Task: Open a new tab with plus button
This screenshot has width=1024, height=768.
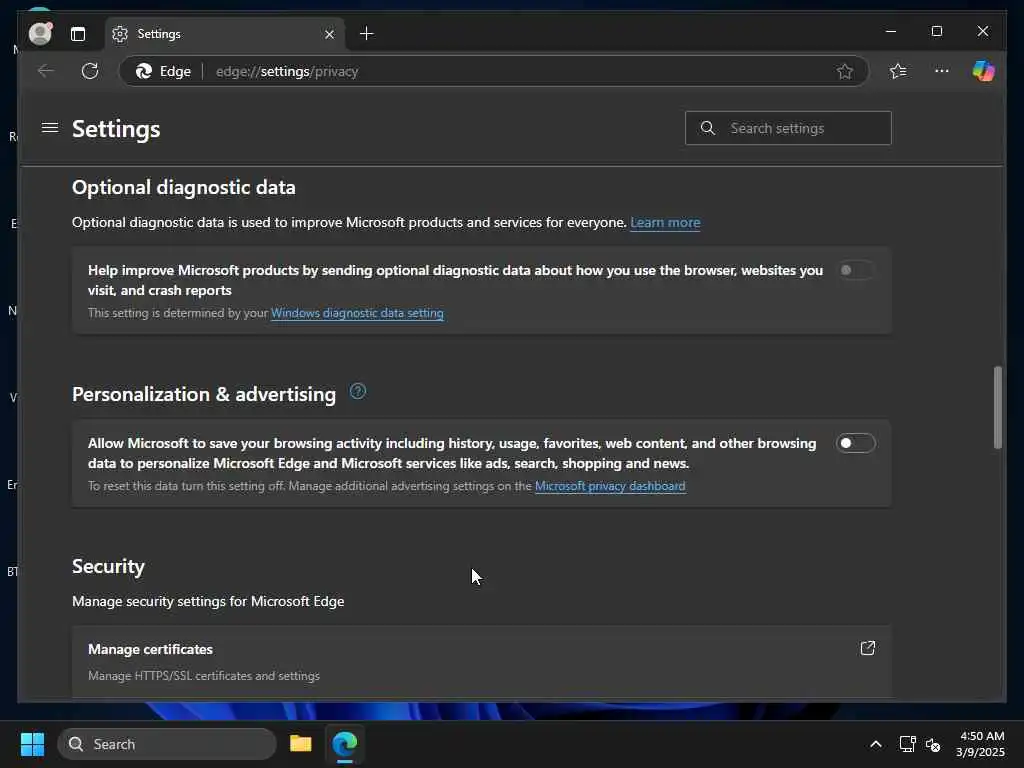Action: click(366, 33)
